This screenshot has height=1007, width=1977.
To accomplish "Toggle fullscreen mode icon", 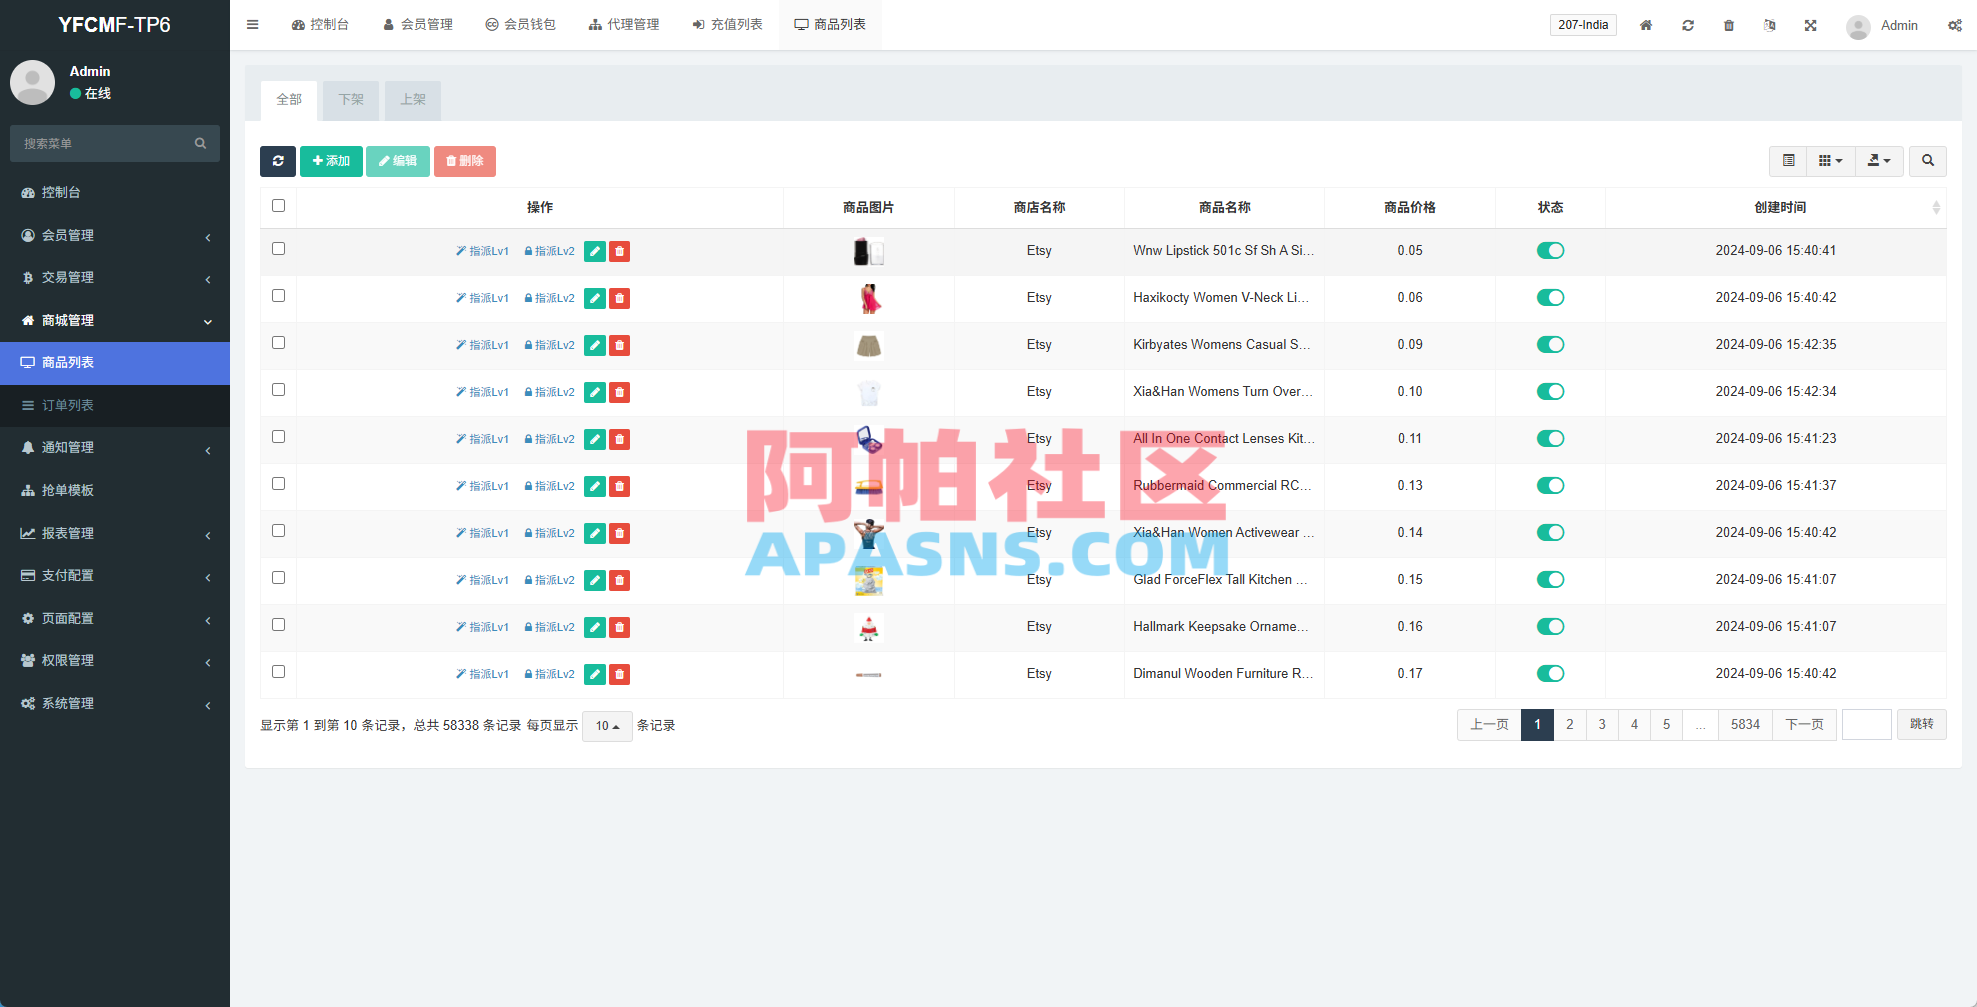I will (1810, 25).
